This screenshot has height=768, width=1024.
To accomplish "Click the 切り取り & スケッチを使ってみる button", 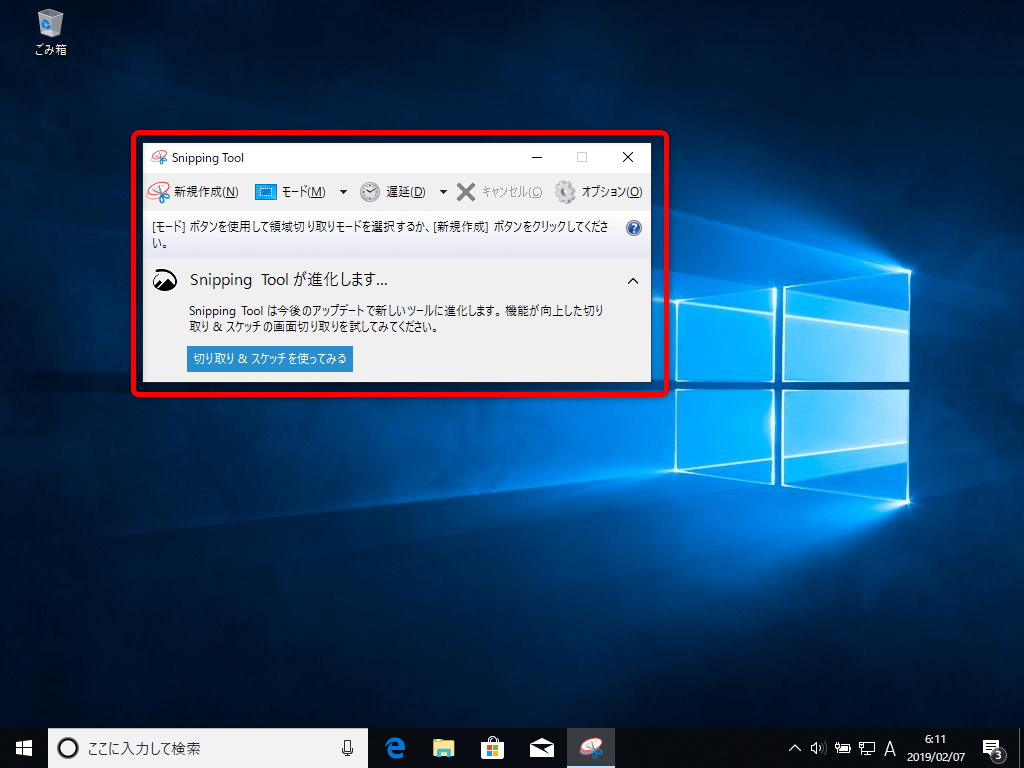I will (269, 358).
